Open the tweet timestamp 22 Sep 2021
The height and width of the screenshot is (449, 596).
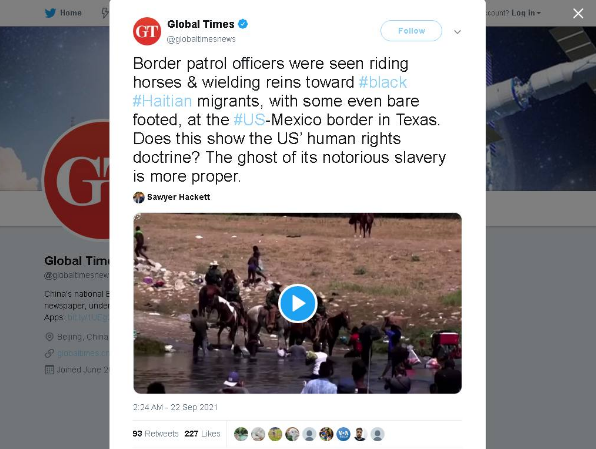175,407
